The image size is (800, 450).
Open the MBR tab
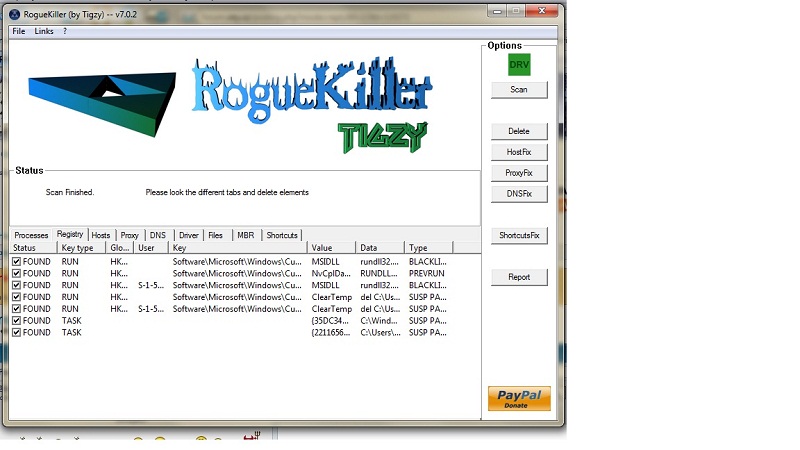coord(245,235)
